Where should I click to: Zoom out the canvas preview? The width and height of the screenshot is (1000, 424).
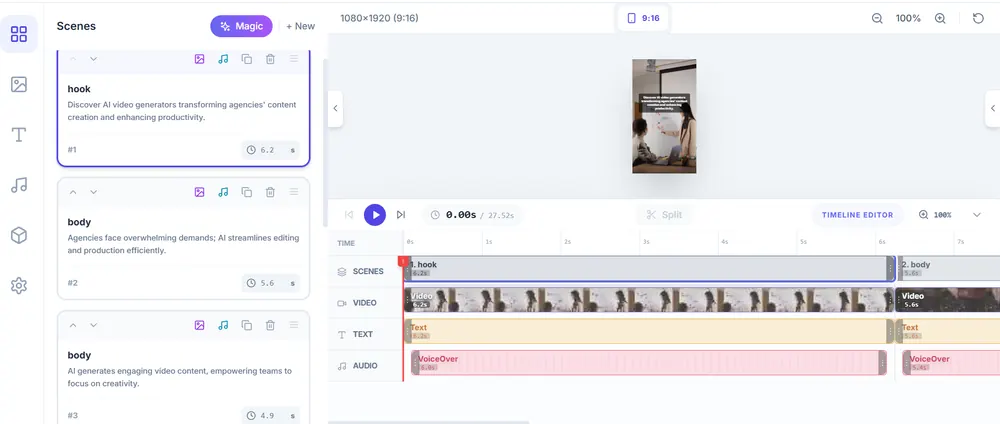[877, 18]
